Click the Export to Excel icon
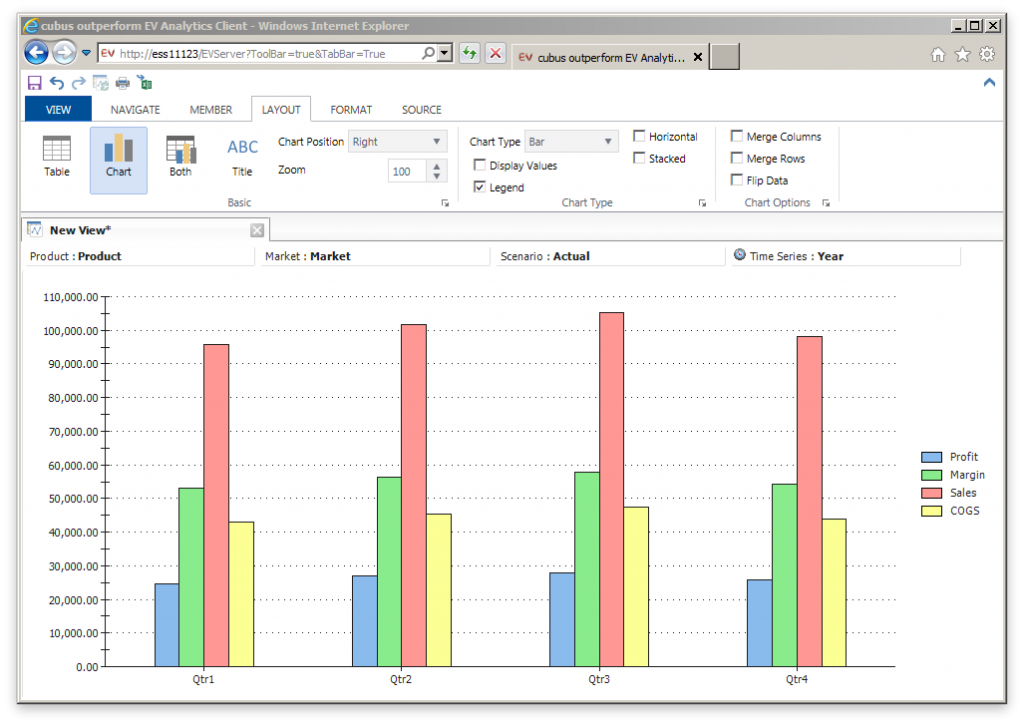The width and height of the screenshot is (1024, 725). [145, 83]
